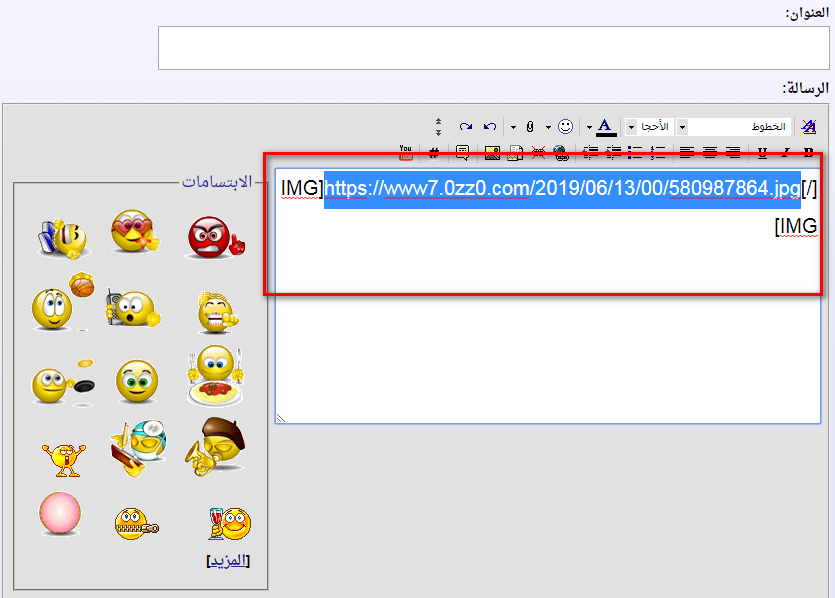Click the paperclip attachment icon
Viewport: 835px width, 598px height.
coord(529,127)
